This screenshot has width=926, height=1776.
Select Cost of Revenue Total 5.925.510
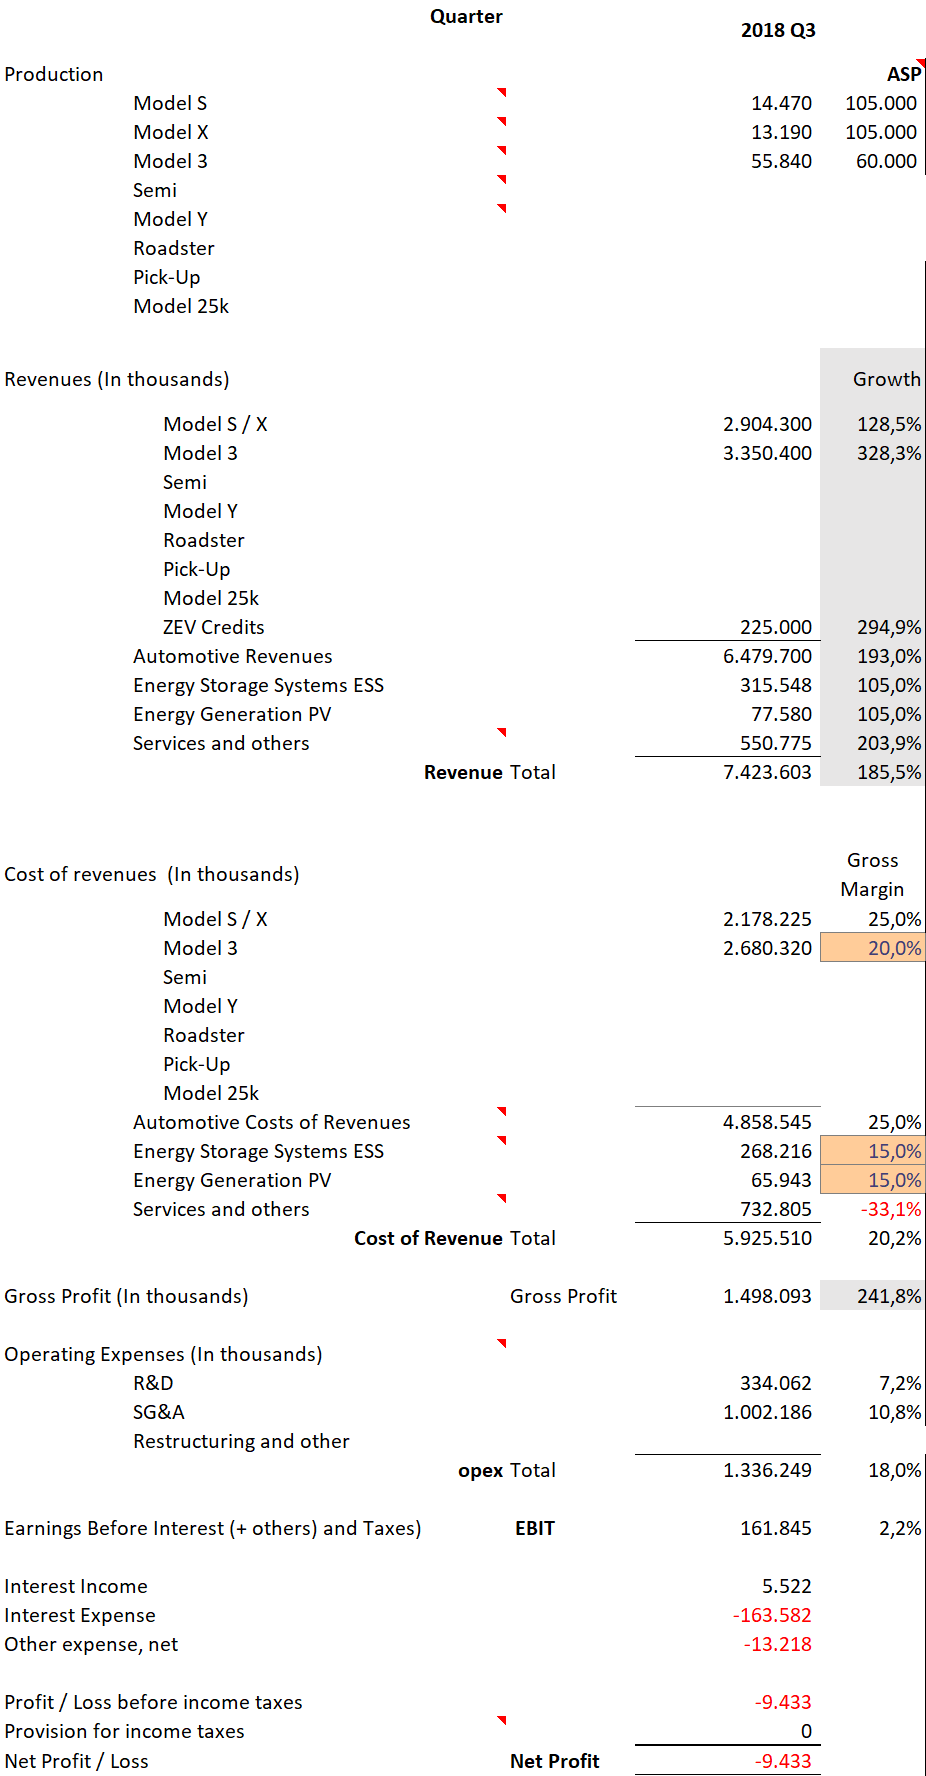767,1238
